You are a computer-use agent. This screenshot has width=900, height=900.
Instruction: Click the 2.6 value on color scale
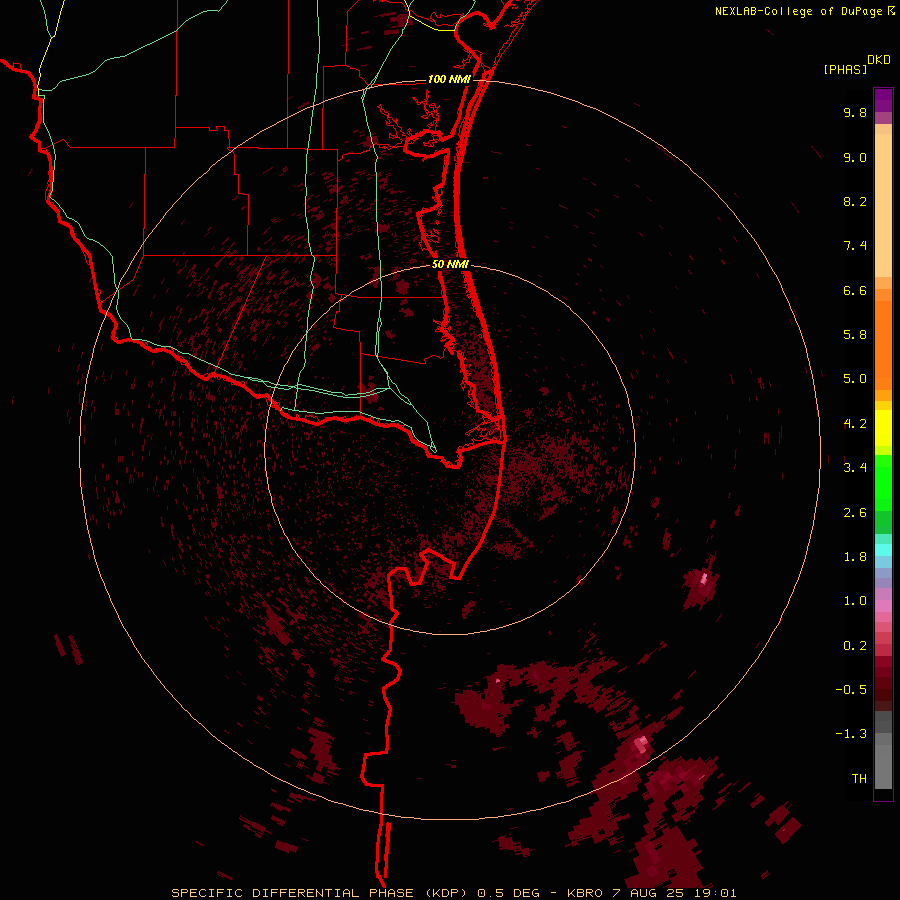click(855, 513)
